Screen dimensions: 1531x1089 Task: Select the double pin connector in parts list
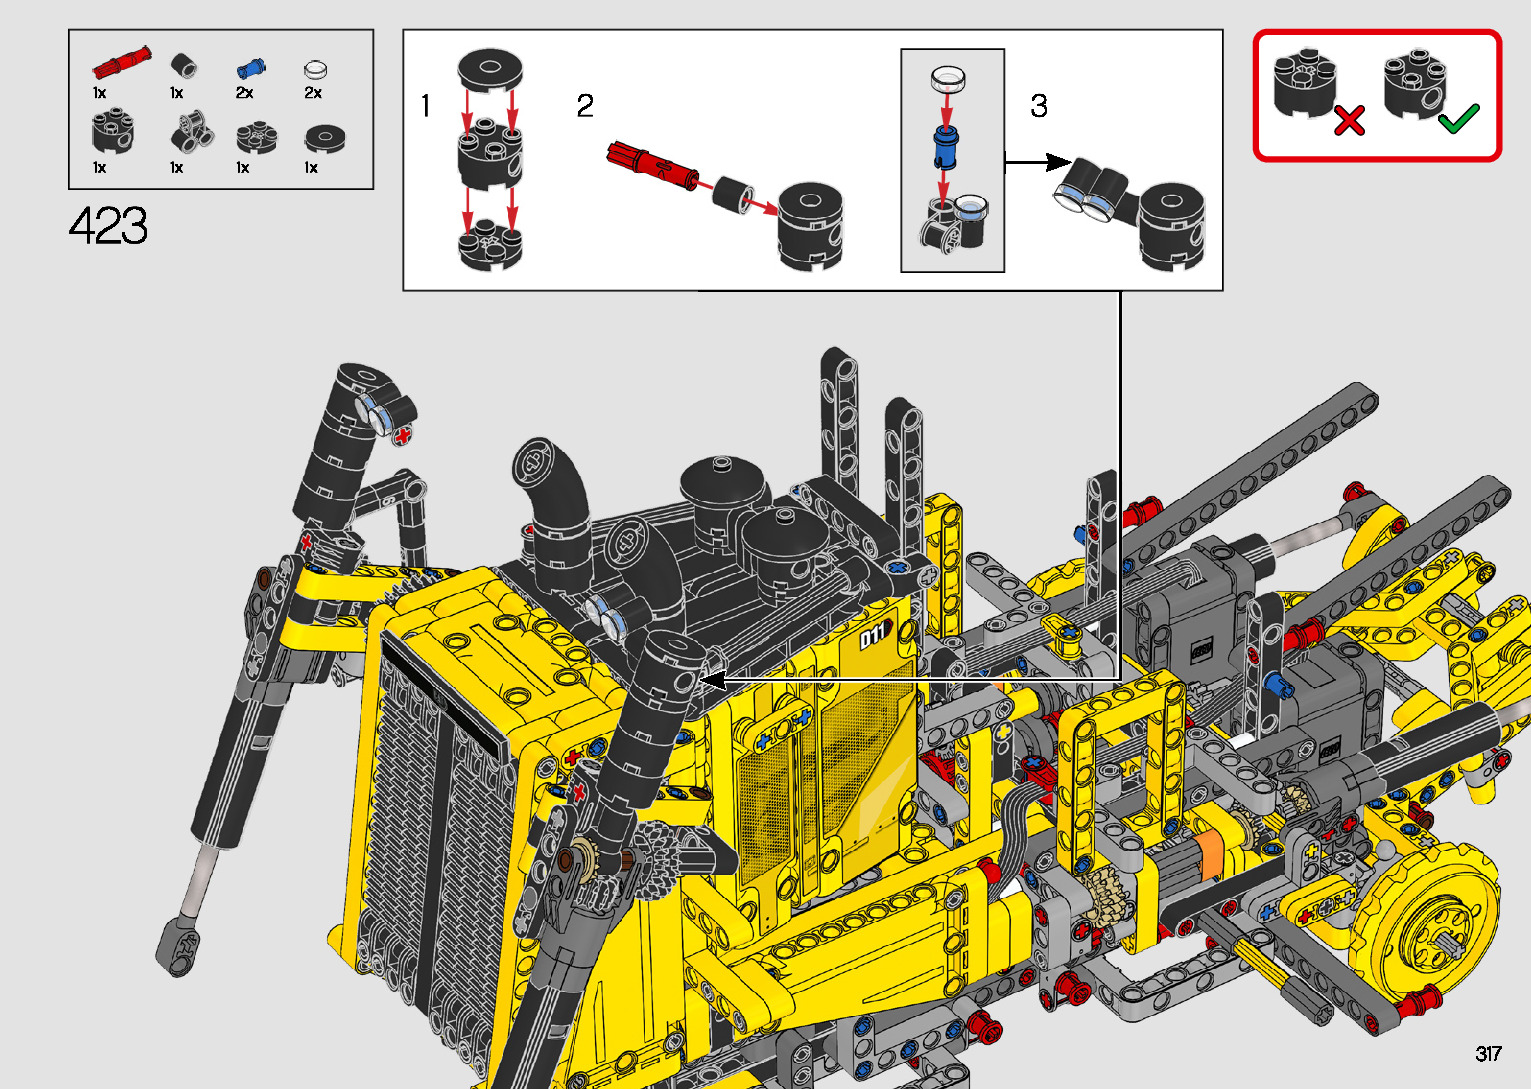[x=190, y=132]
